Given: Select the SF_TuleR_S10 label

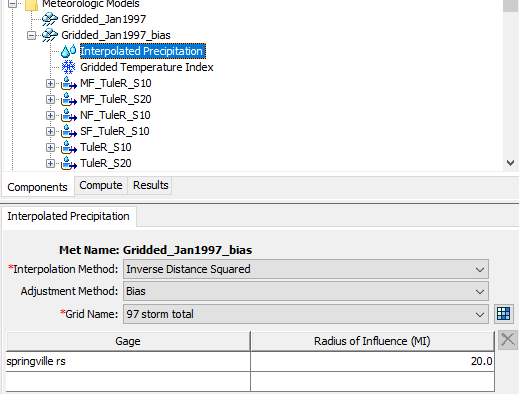Looking at the screenshot, I should pos(115,131).
